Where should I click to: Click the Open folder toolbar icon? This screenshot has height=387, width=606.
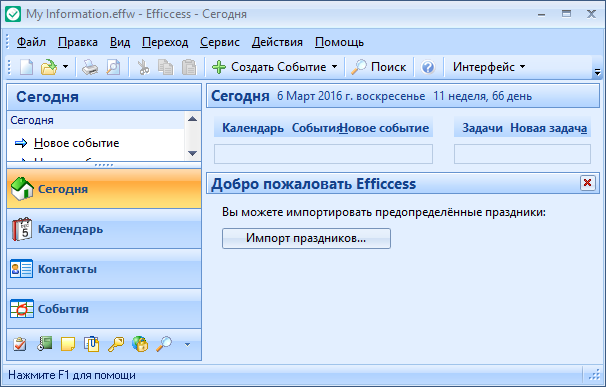click(x=49, y=67)
